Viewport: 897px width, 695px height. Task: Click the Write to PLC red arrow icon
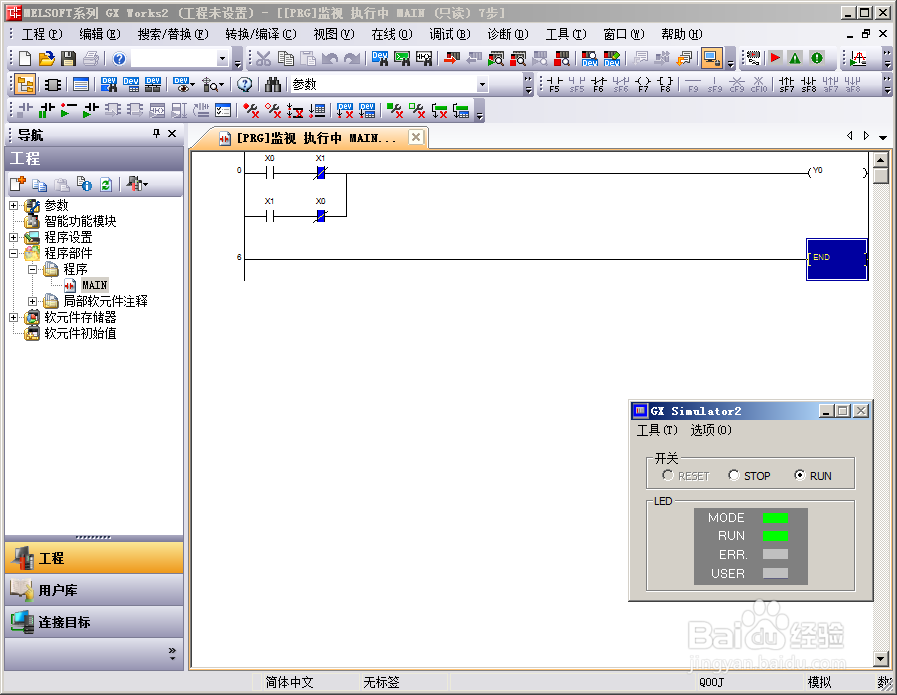pos(452,58)
